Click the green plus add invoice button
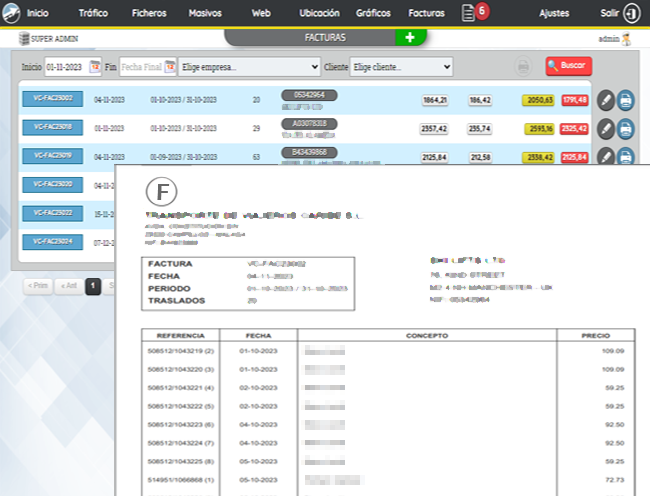 click(x=410, y=37)
